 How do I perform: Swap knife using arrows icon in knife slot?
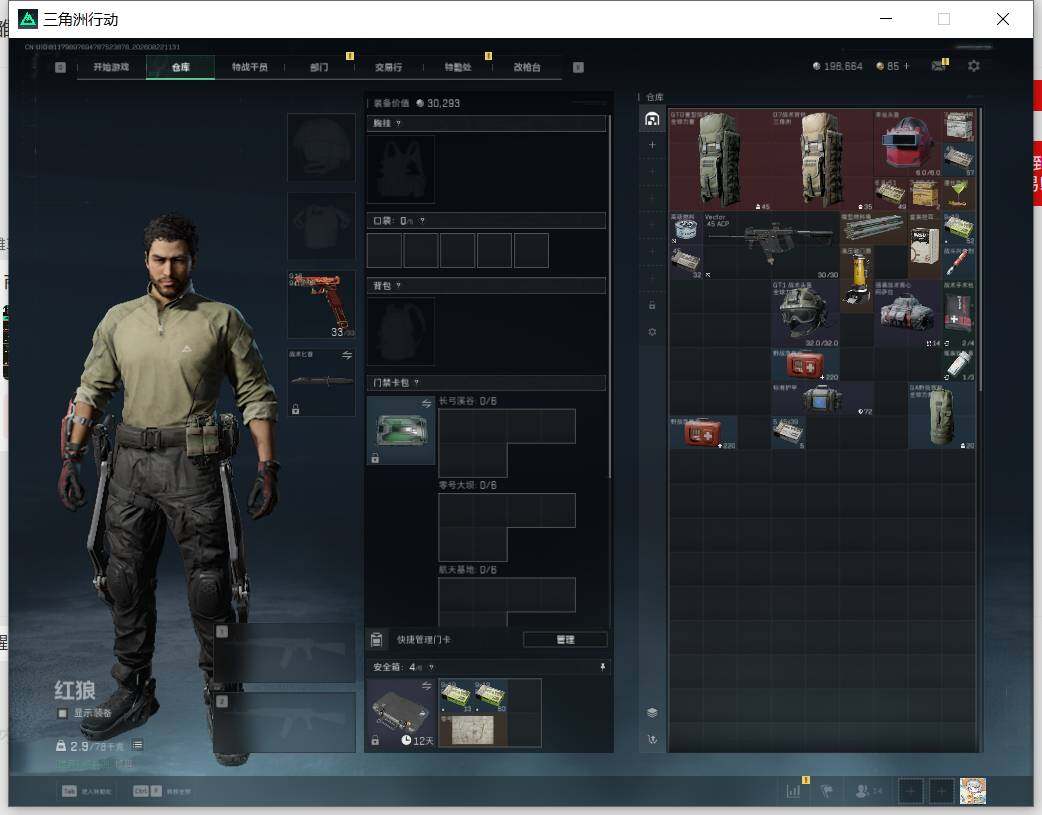click(347, 356)
